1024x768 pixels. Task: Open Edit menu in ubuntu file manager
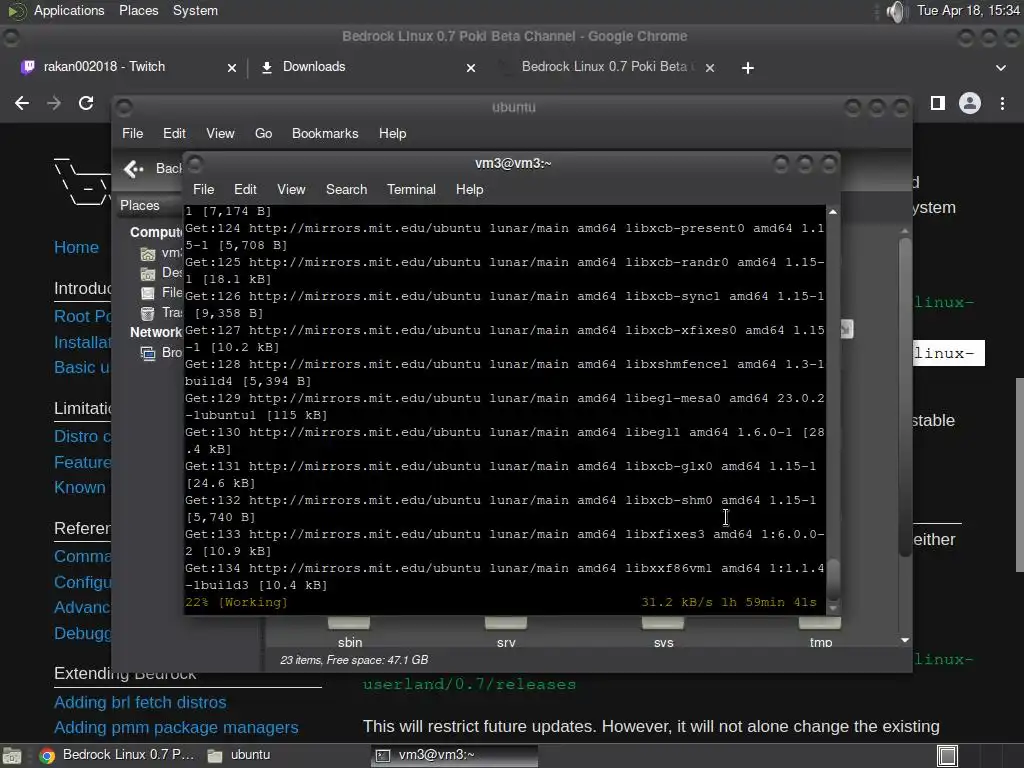click(174, 133)
